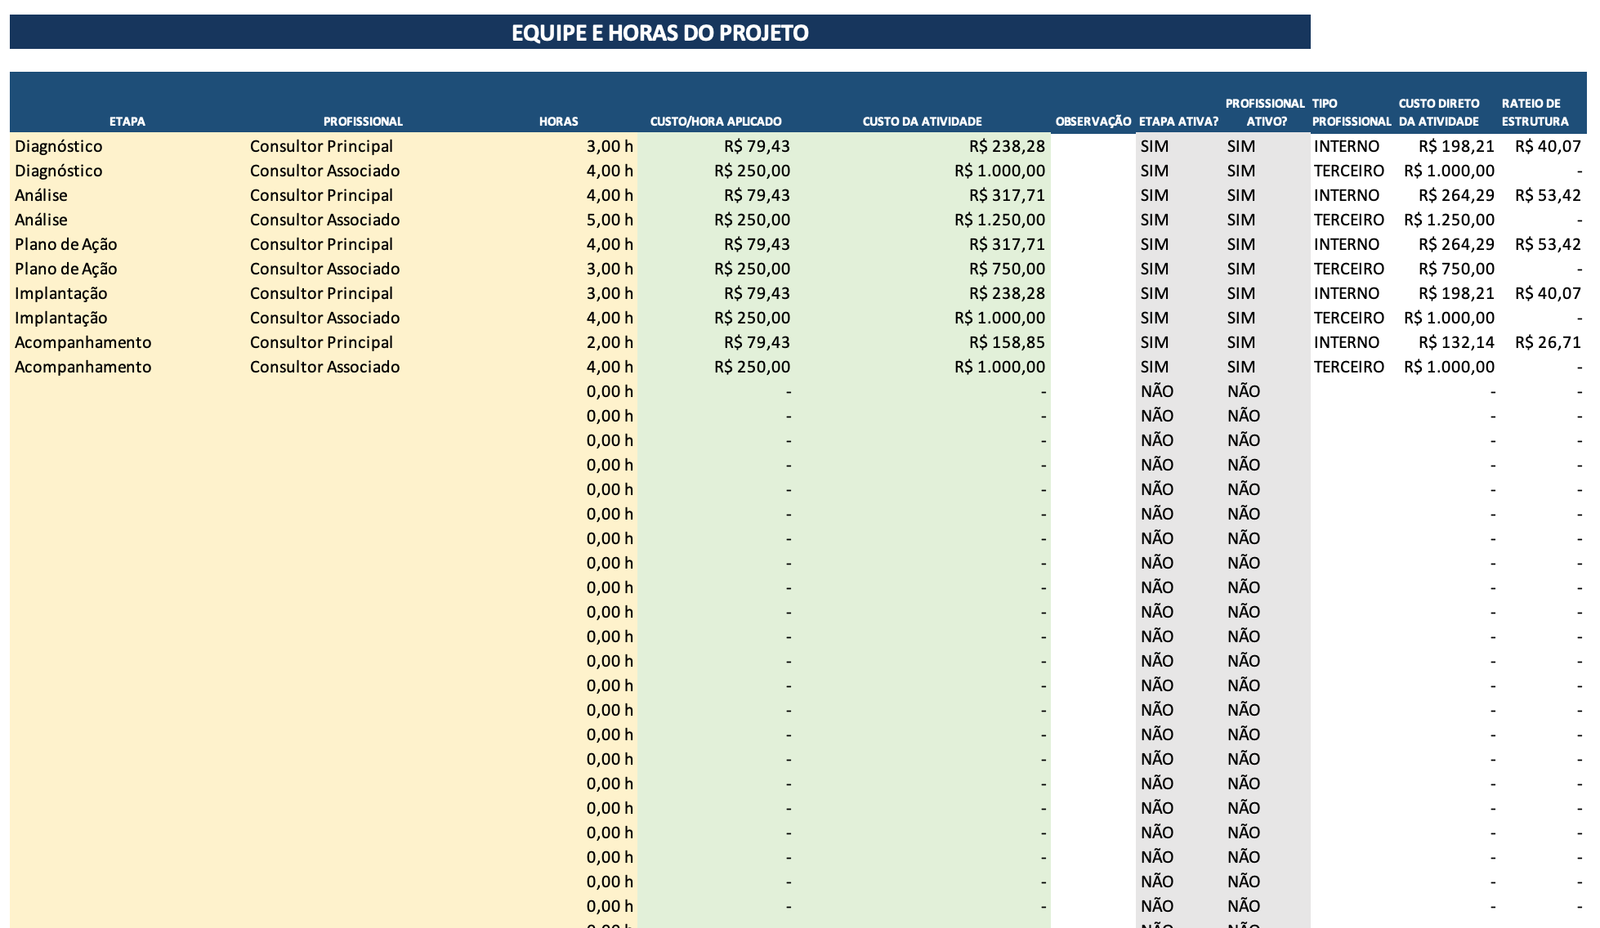Select Consultor Principal in the Acompanhamento row

point(321,342)
